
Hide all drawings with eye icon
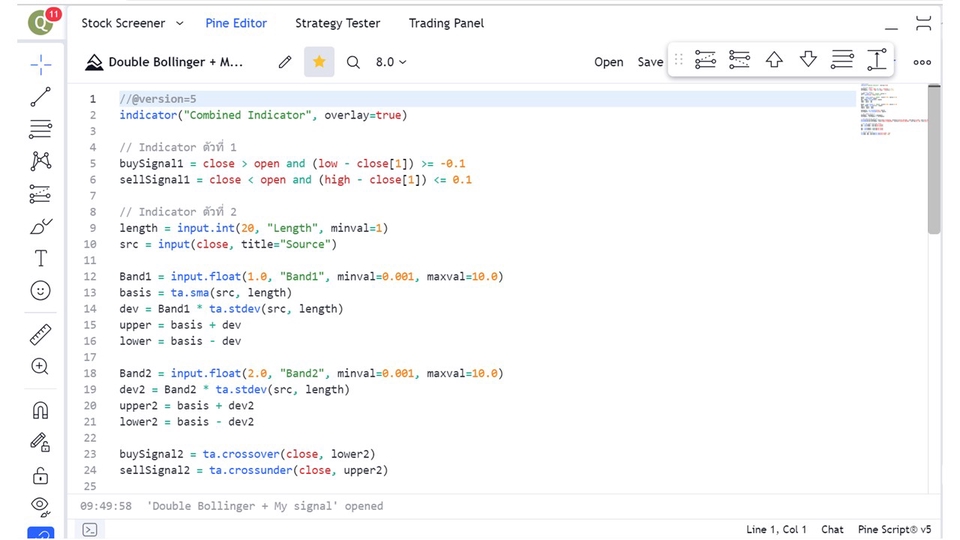[x=40, y=506]
